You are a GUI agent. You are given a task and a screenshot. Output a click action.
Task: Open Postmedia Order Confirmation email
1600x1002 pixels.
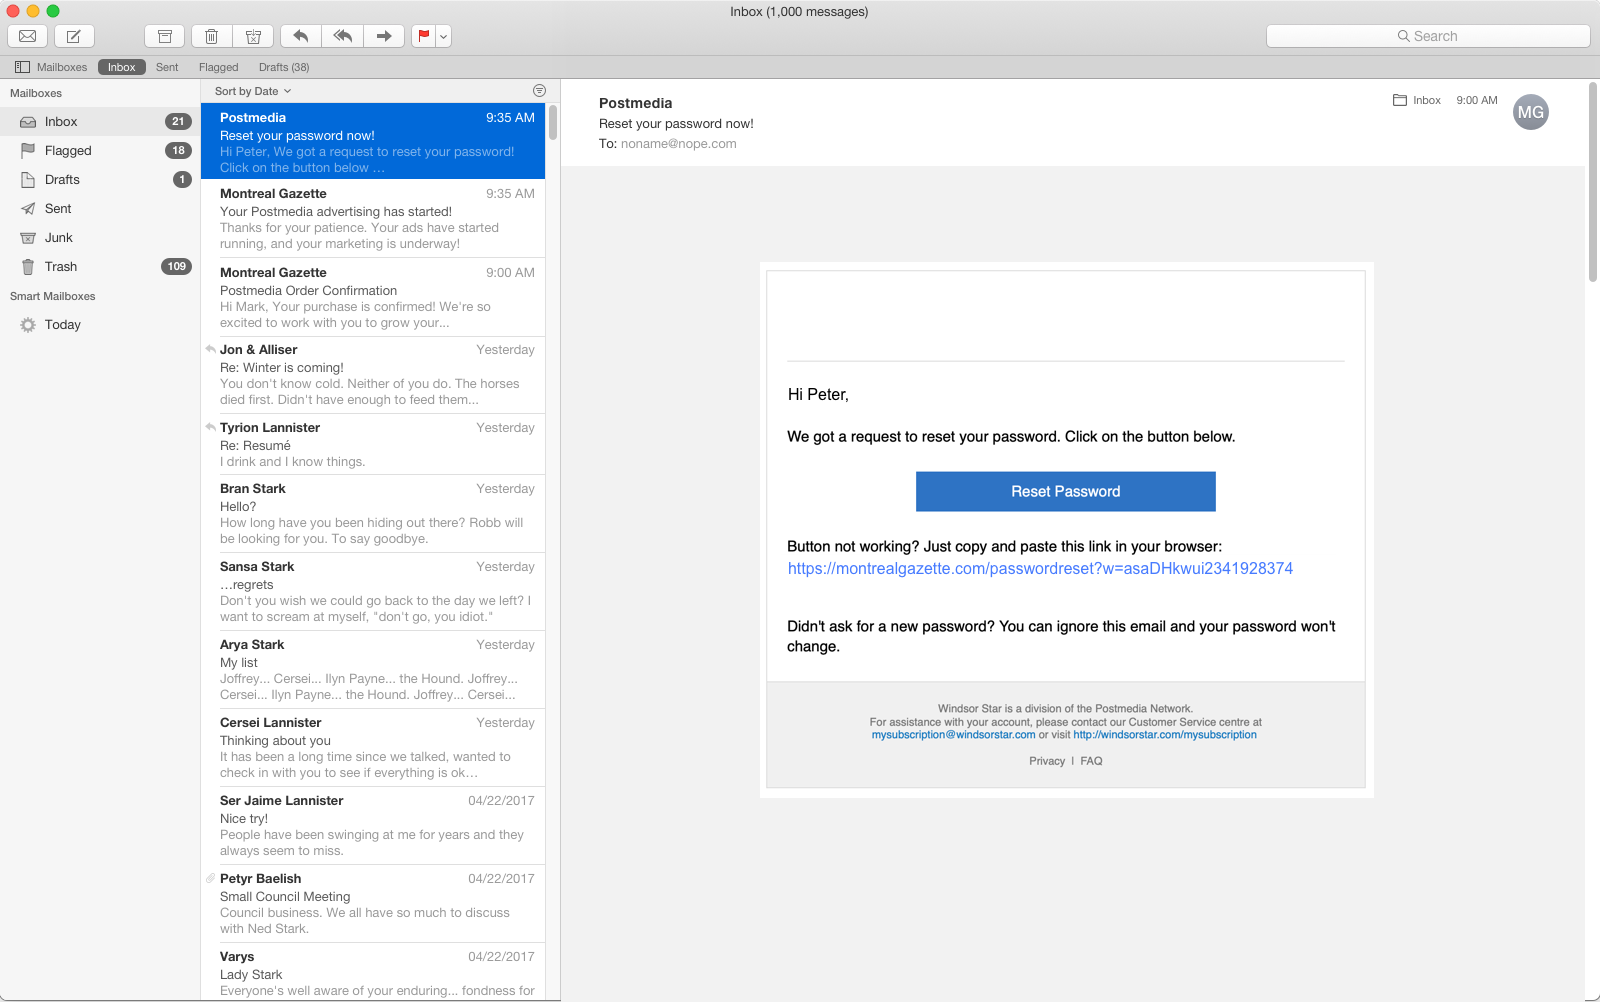(373, 297)
